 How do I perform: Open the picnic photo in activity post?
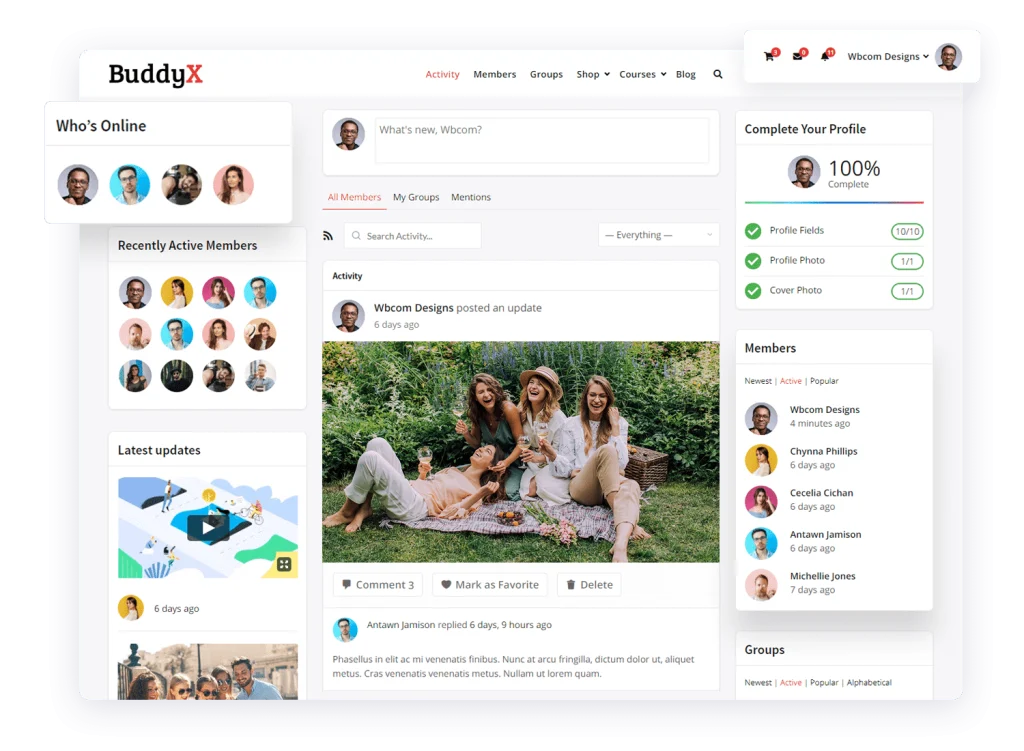coord(520,452)
